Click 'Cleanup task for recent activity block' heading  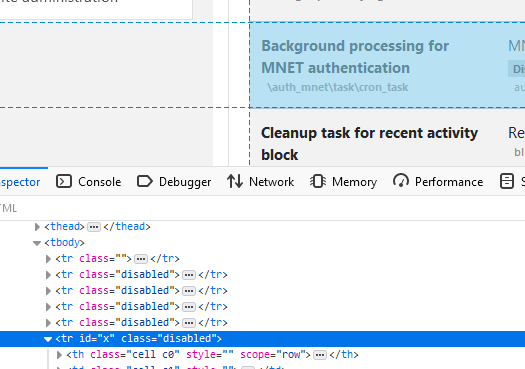click(x=369, y=144)
